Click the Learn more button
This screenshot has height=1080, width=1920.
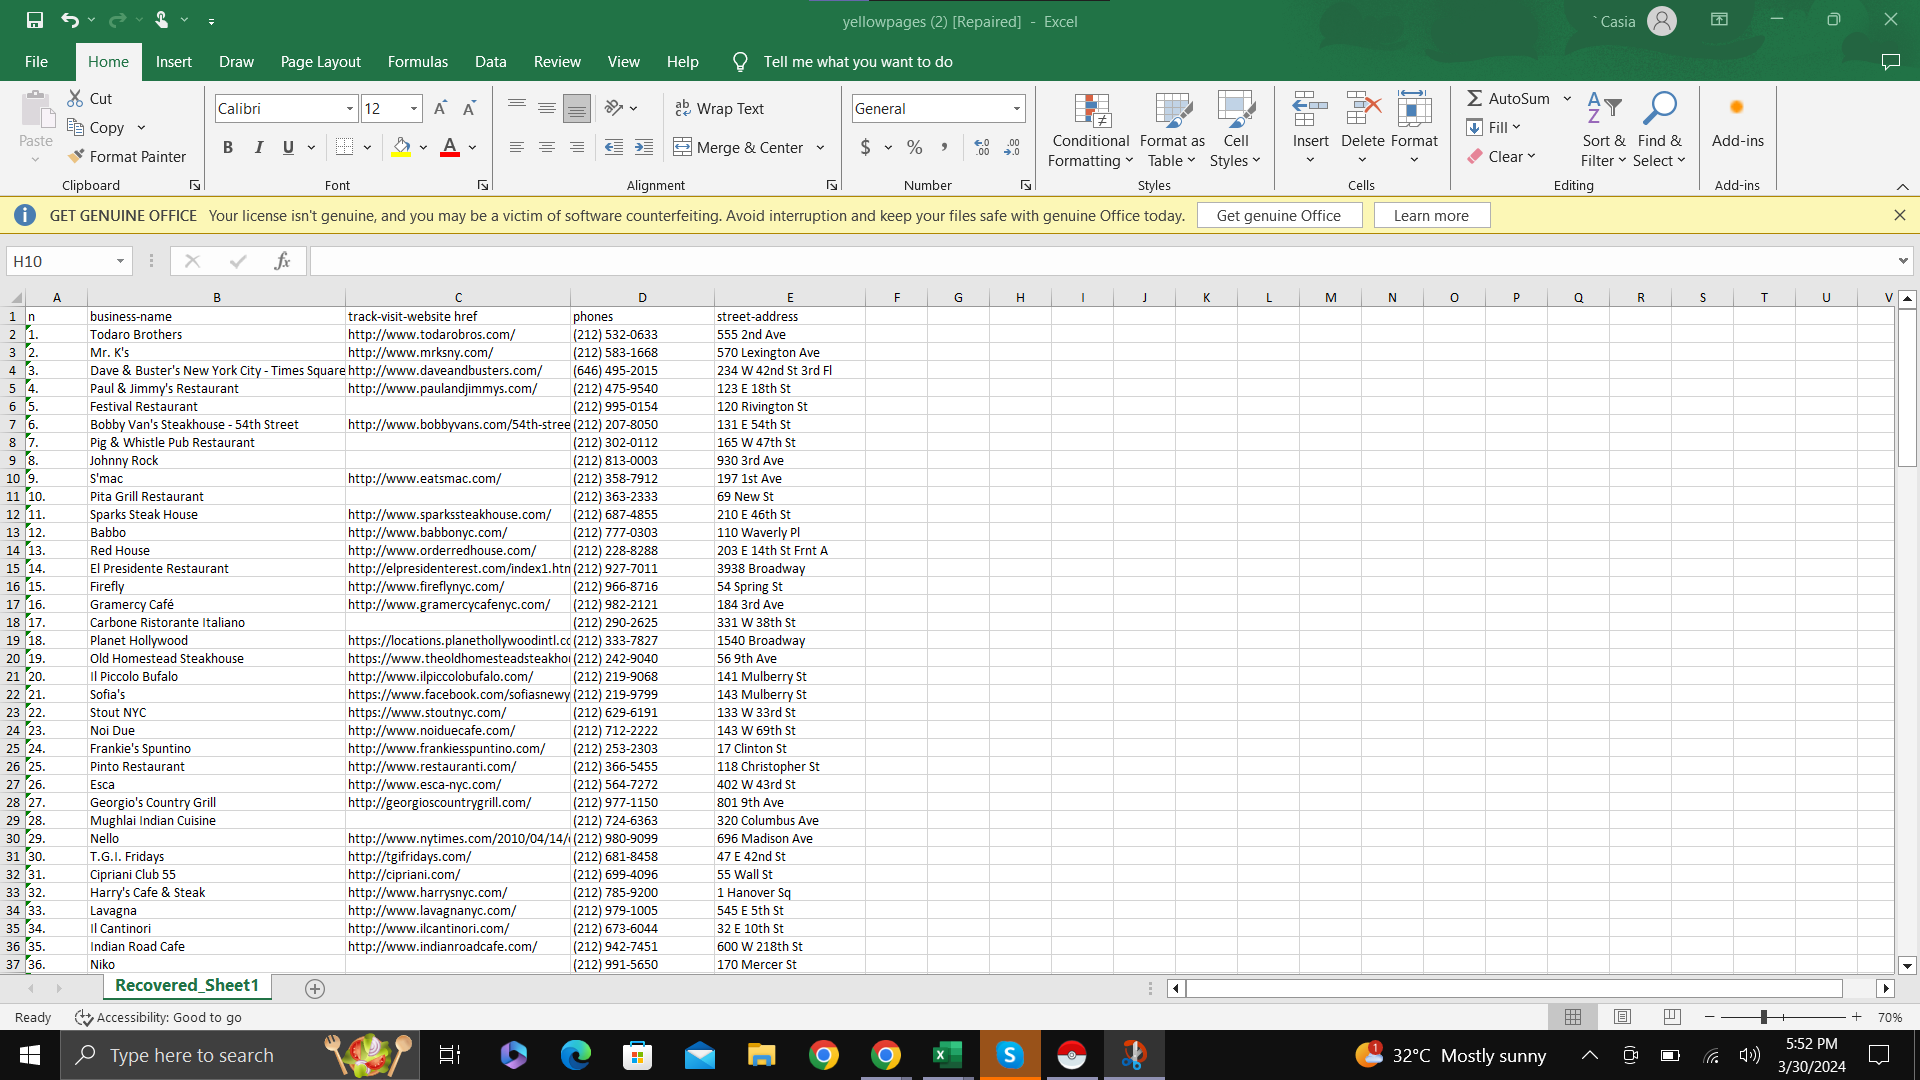coord(1431,215)
